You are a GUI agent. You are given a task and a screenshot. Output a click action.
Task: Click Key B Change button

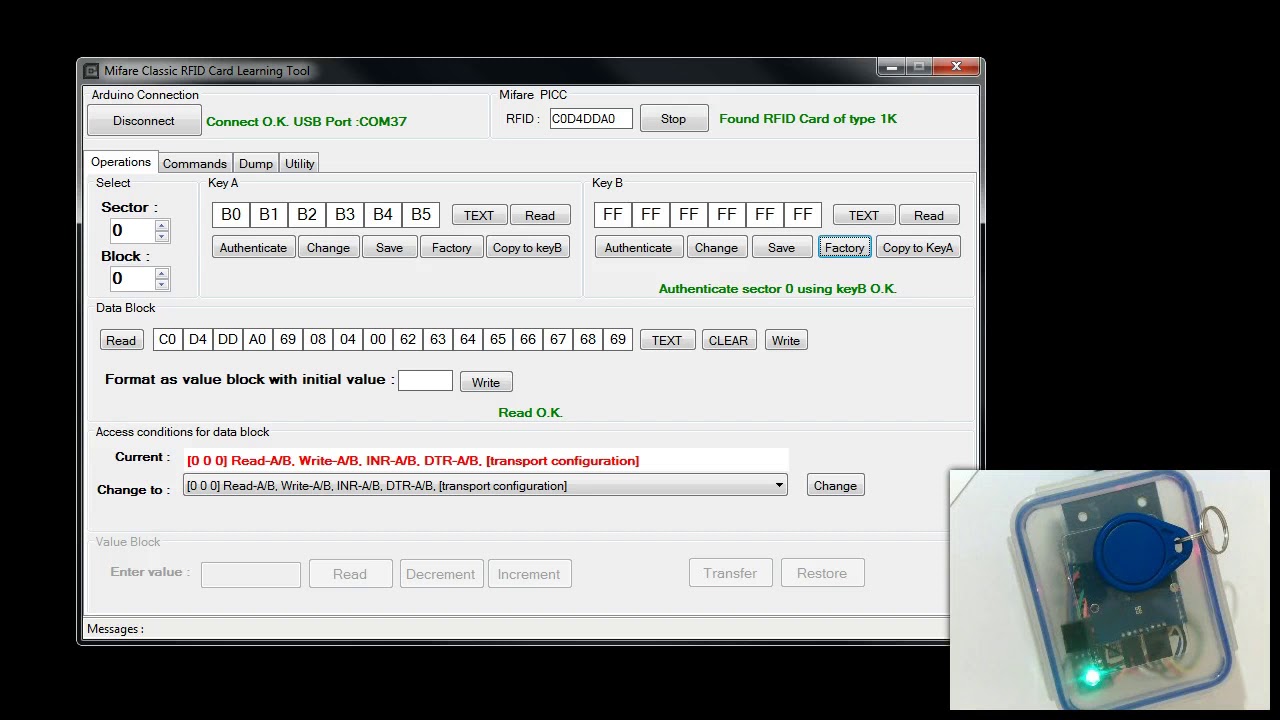tap(716, 248)
